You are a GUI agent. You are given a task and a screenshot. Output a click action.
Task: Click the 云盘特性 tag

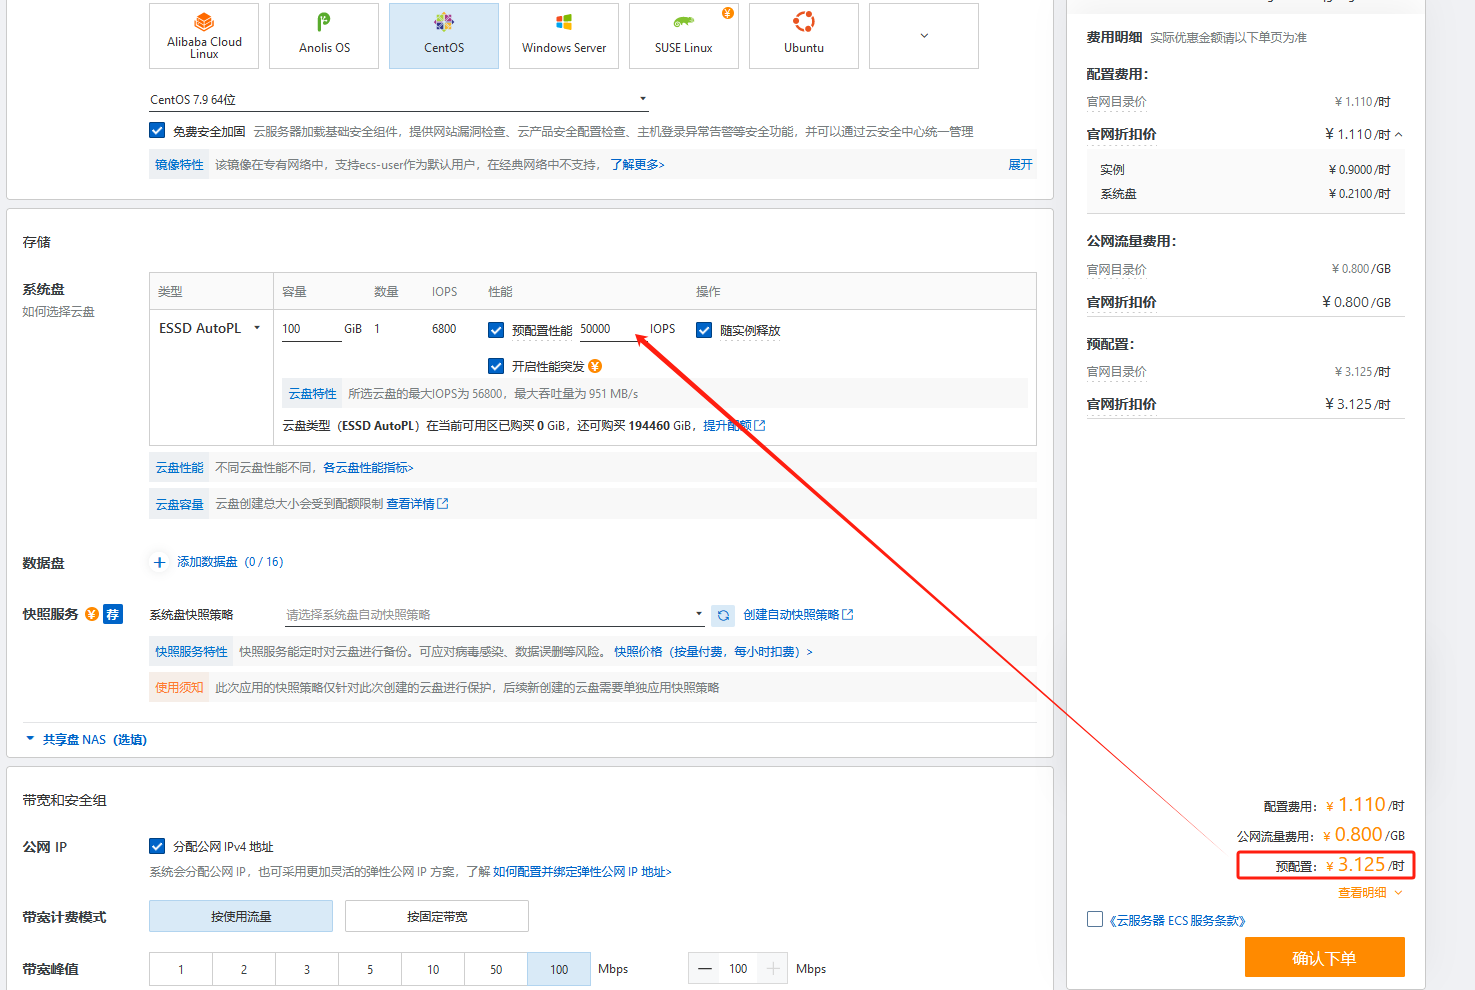coord(312,393)
